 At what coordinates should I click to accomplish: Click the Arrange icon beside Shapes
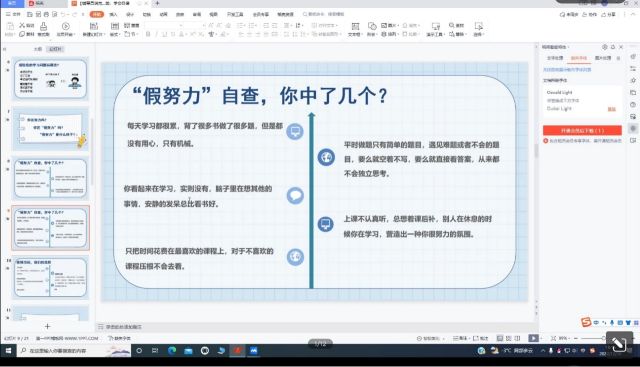[x=384, y=34]
